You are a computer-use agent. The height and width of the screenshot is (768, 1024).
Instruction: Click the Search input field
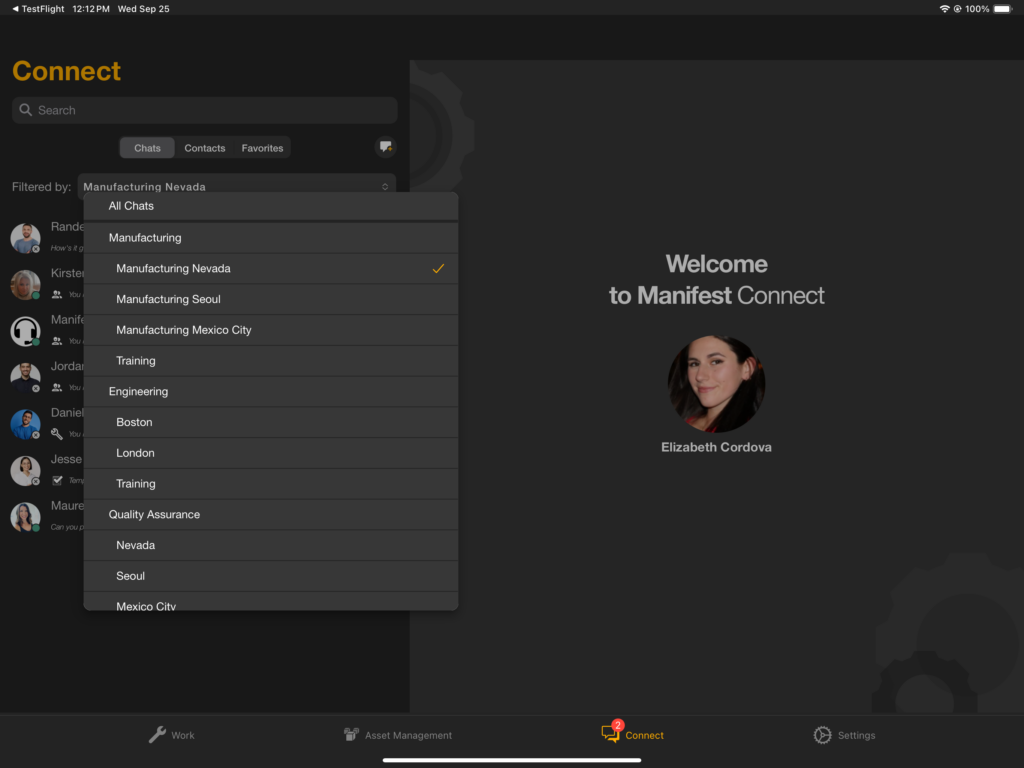[x=204, y=110]
